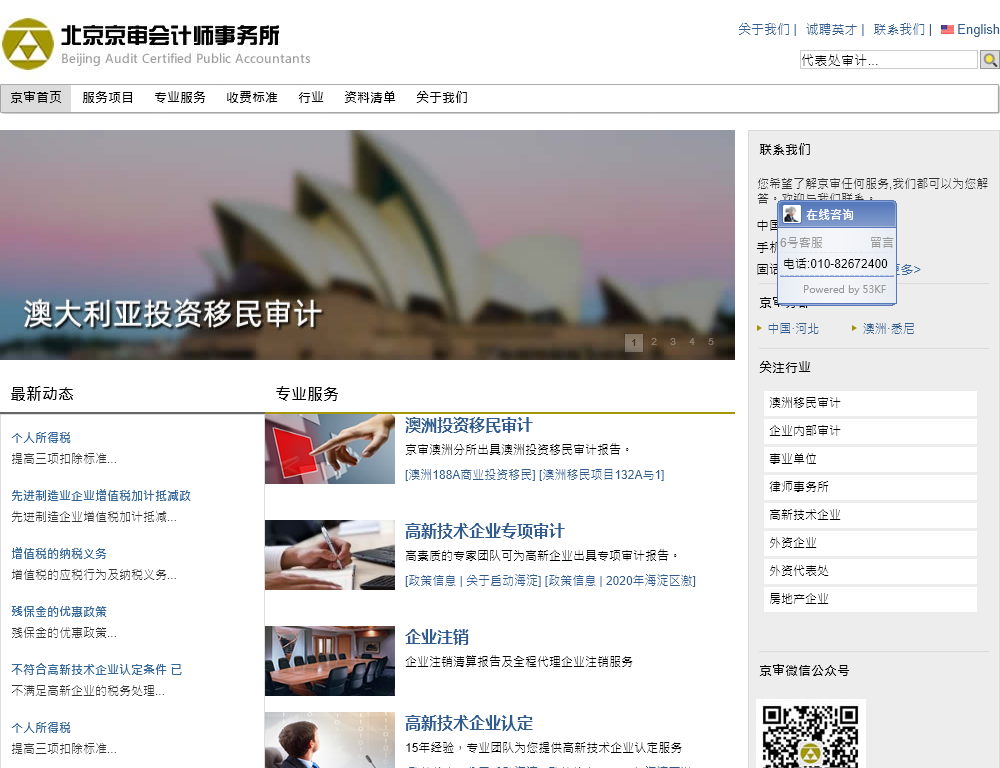Expand the 资料清单 navigation menu
The height and width of the screenshot is (768, 1000).
click(370, 98)
